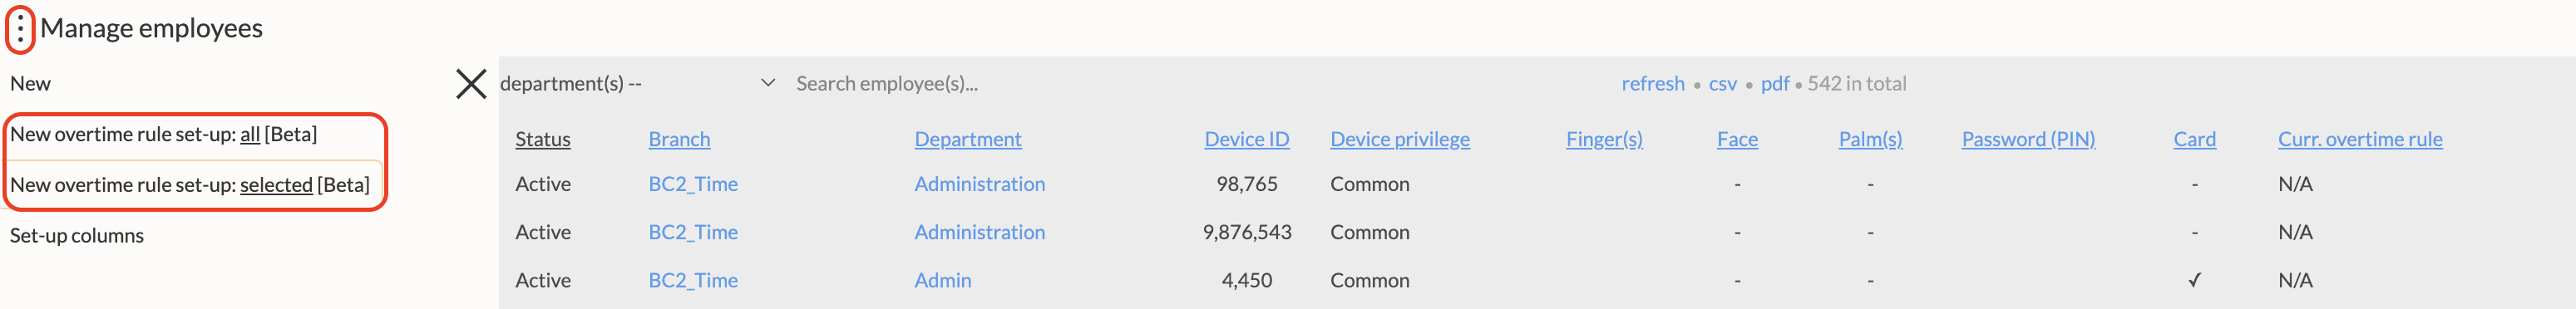This screenshot has width=2576, height=309.
Task: Sort by the Branch column header
Action: tap(679, 139)
